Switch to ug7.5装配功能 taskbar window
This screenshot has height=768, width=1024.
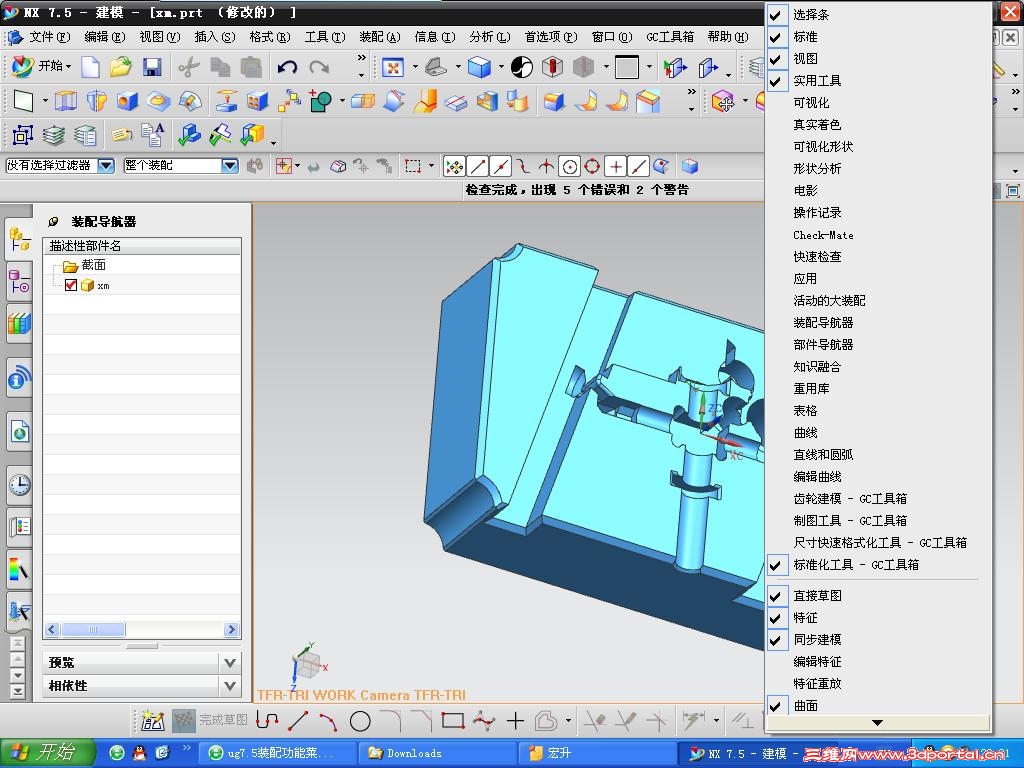277,753
